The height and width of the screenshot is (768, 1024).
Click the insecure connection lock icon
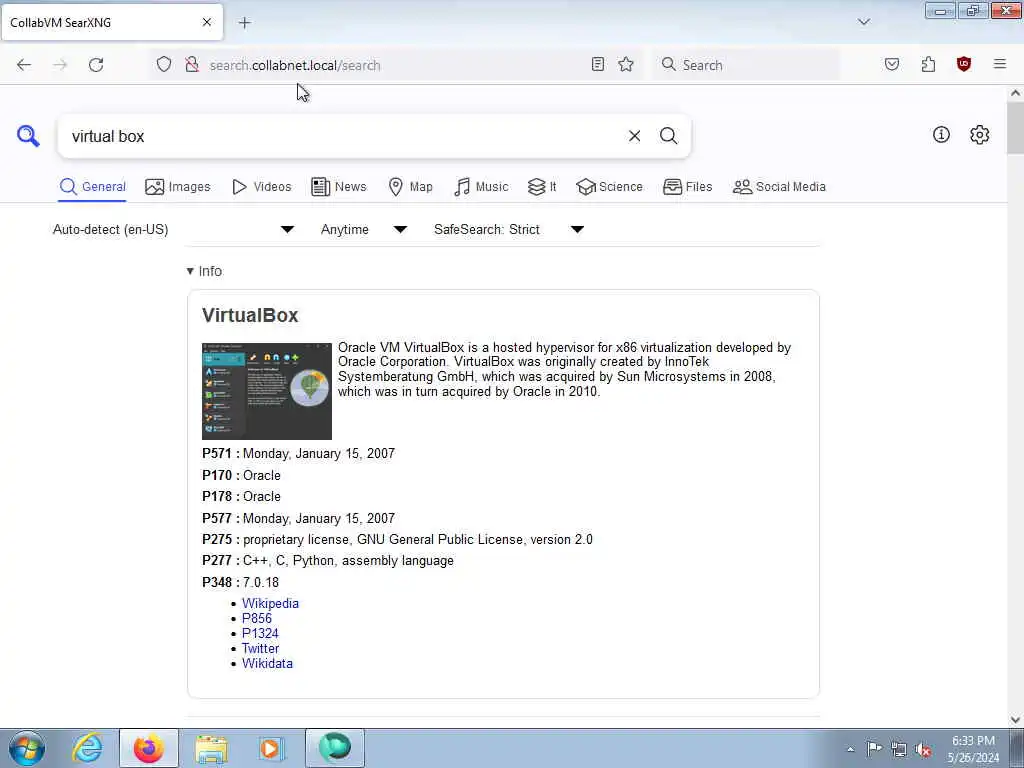[x=192, y=64]
